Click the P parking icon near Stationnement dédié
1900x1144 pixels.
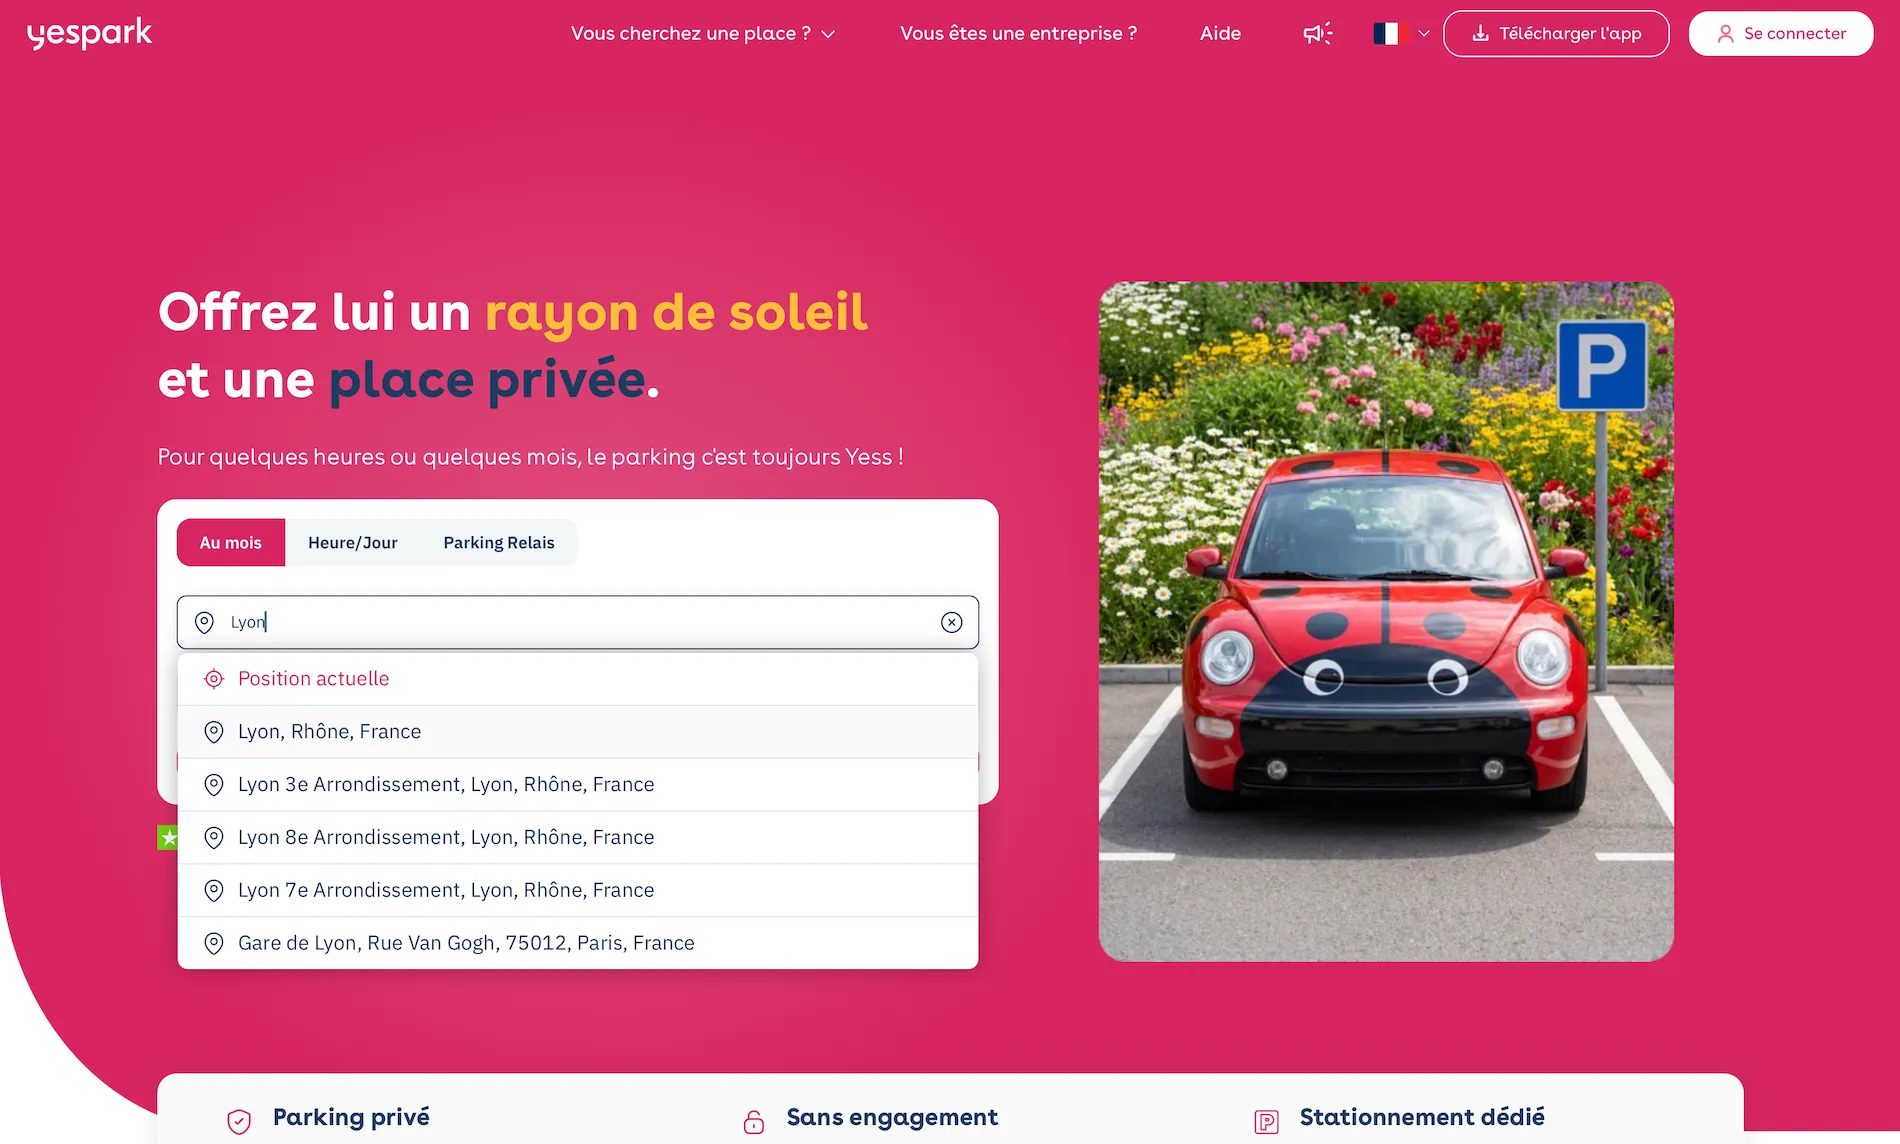pos(1267,1119)
